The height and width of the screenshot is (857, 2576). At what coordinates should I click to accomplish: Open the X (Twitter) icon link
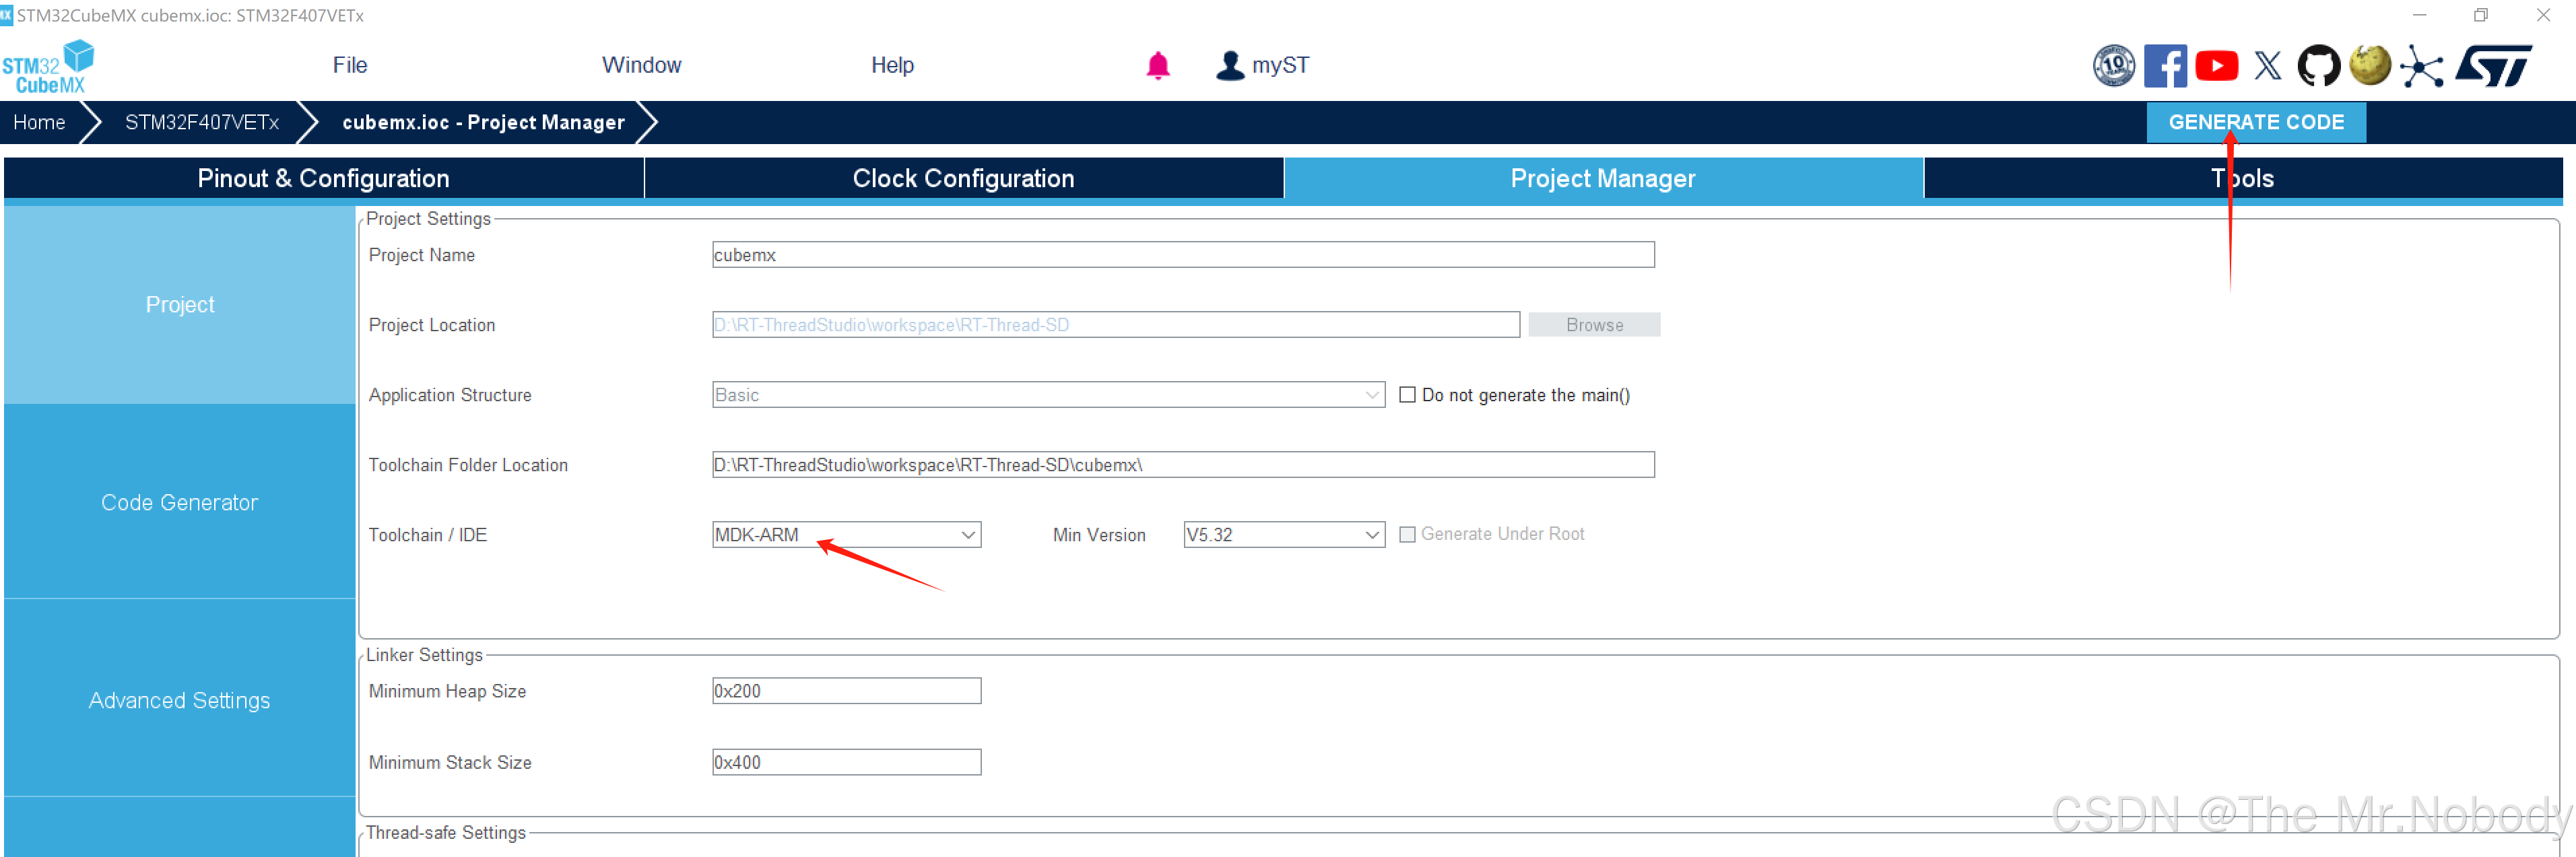click(2267, 67)
